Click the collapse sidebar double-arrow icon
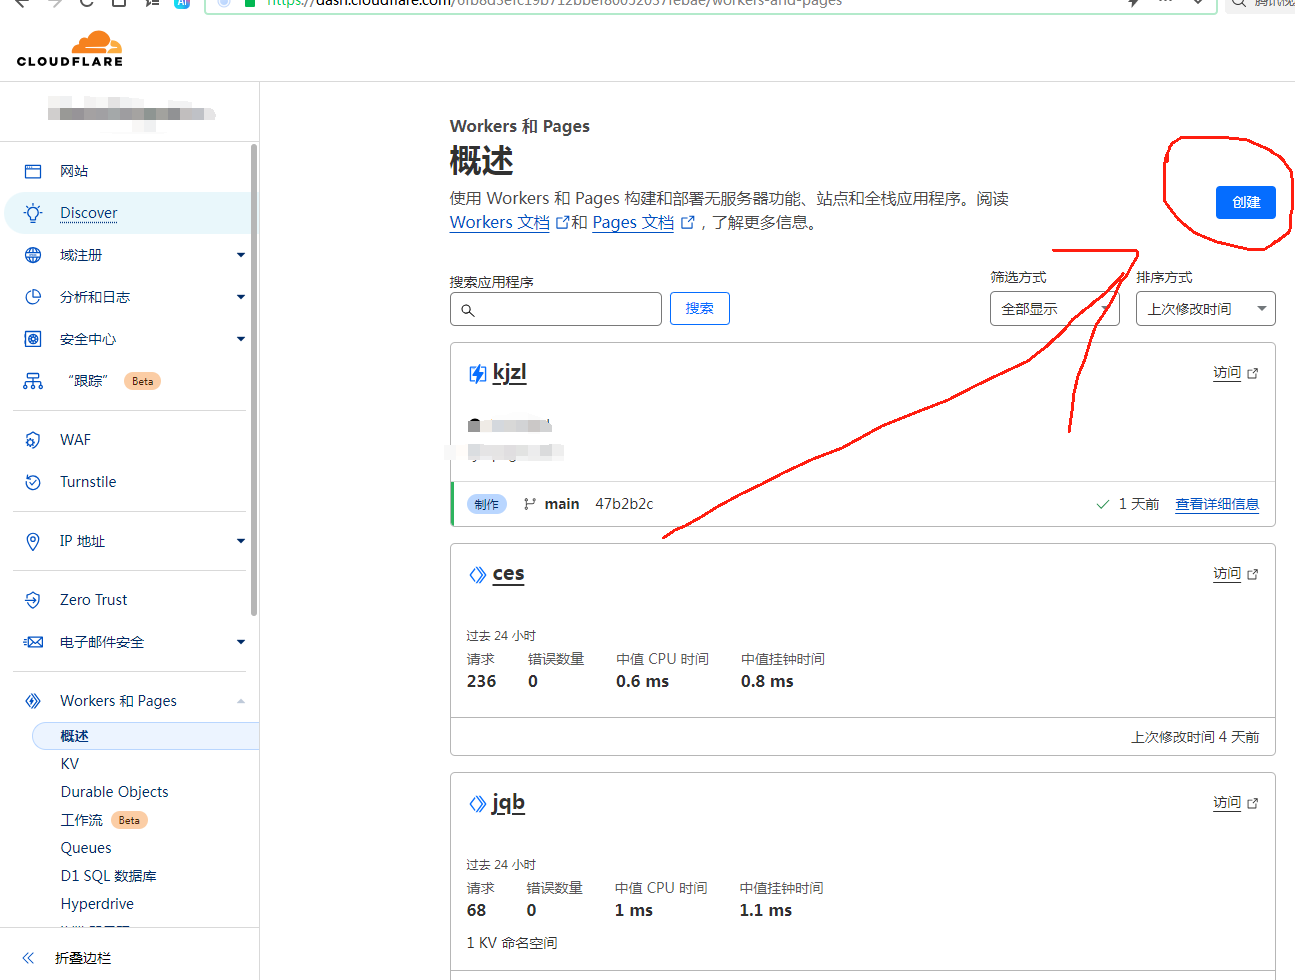This screenshot has height=980, width=1295. coord(28,958)
